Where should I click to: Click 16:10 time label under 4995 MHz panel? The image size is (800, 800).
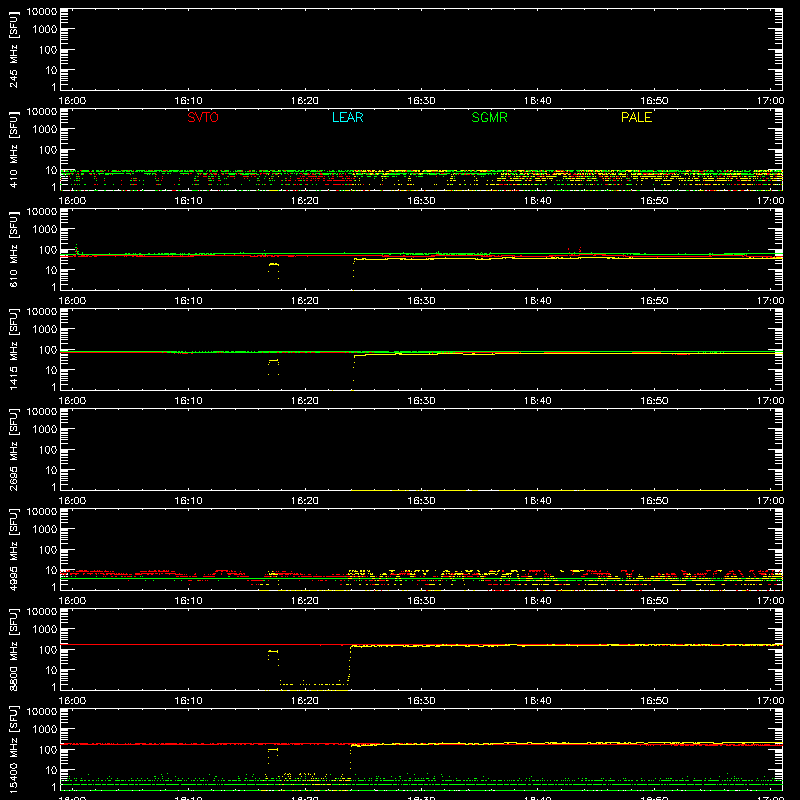coord(188,601)
